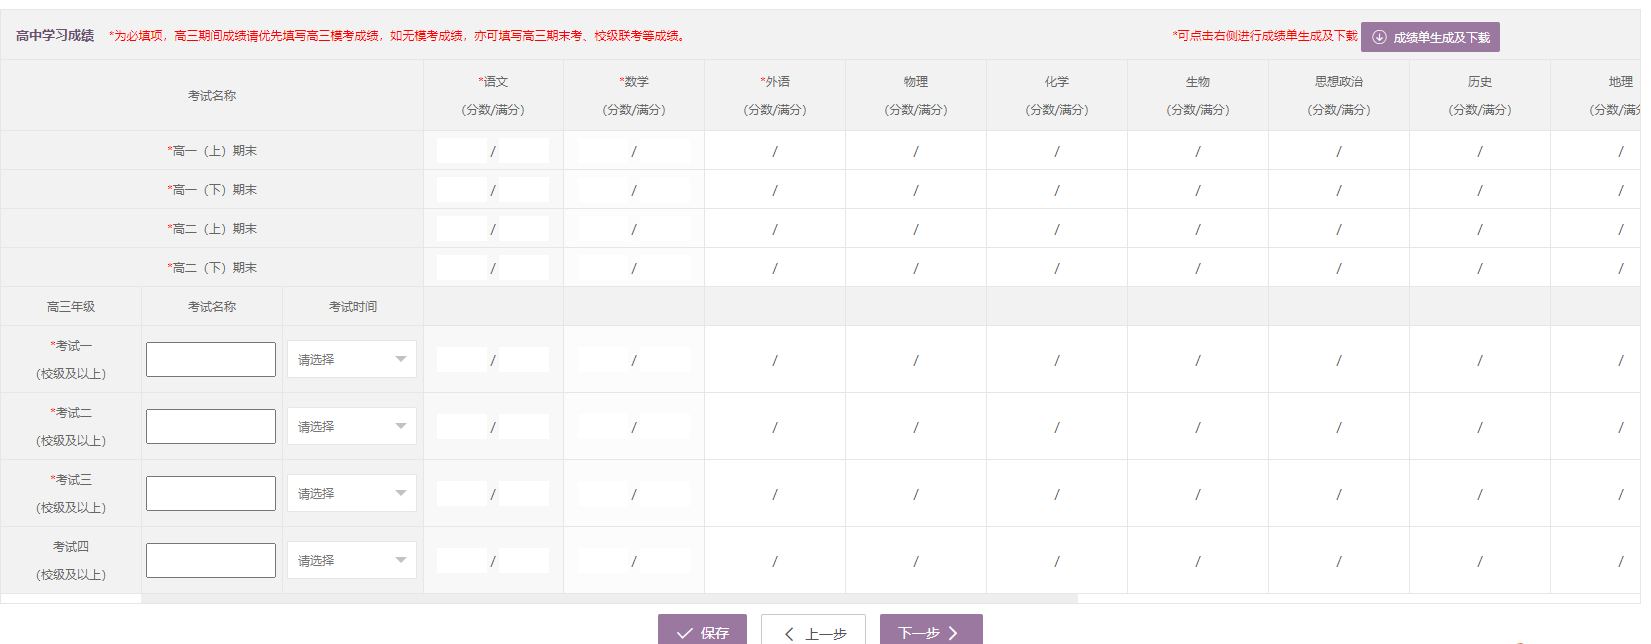Viewport: 1651px width, 644px height.
Task: Proceed with the 下一步 button
Action: tap(930, 632)
